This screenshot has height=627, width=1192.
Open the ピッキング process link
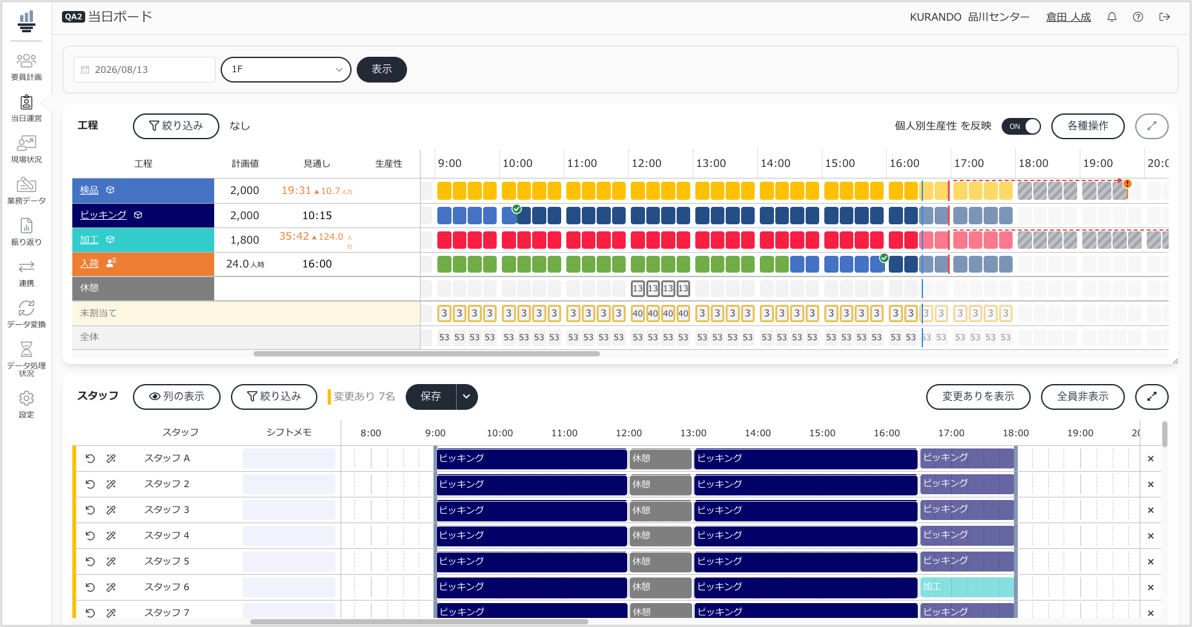[x=103, y=215]
